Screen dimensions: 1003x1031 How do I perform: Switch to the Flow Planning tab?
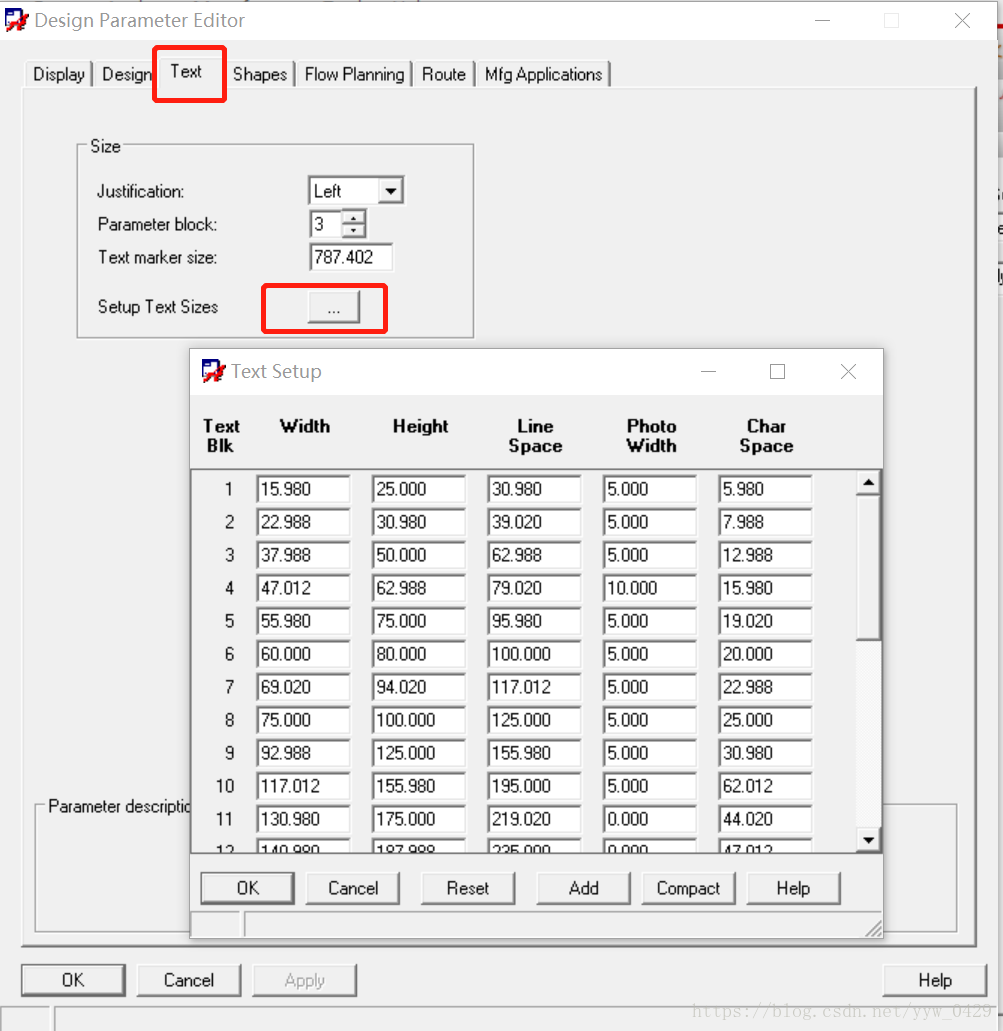pos(354,74)
